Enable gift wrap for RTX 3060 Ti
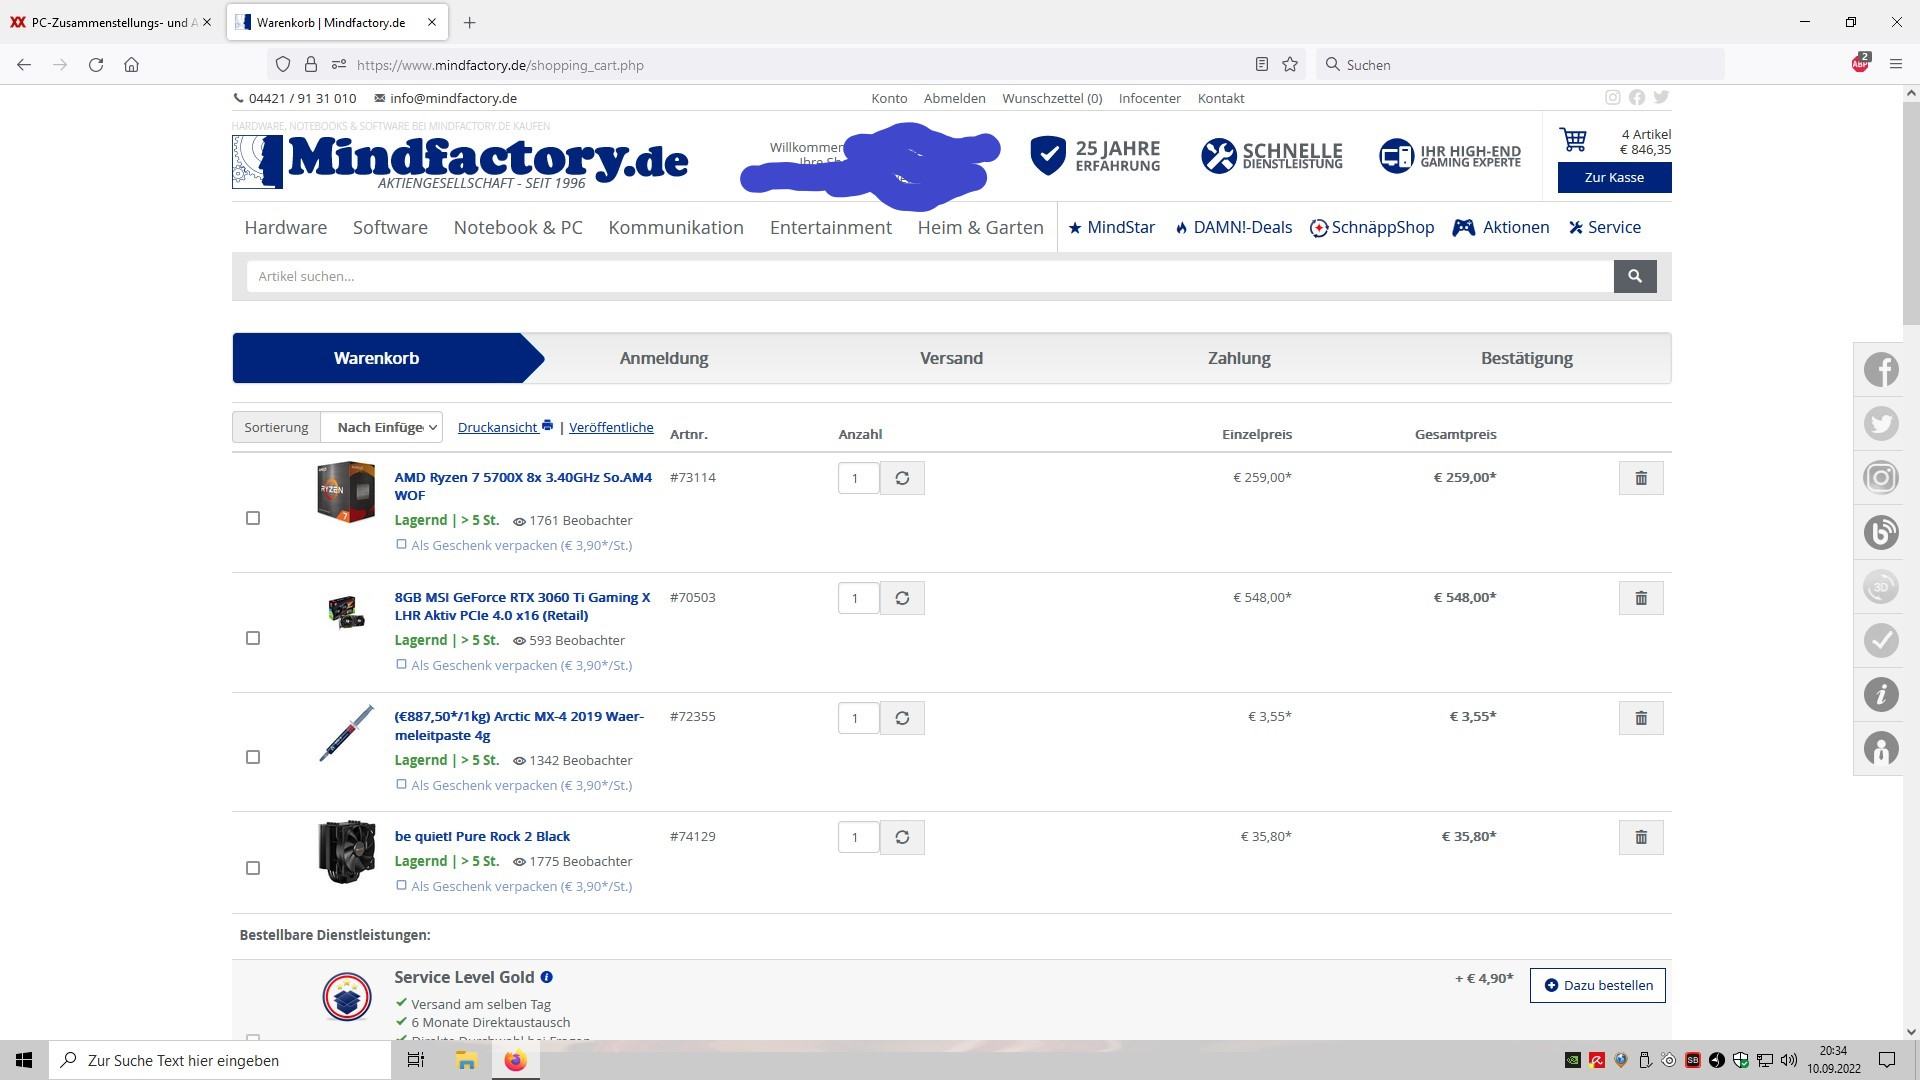This screenshot has height=1080, width=1920. [x=401, y=664]
